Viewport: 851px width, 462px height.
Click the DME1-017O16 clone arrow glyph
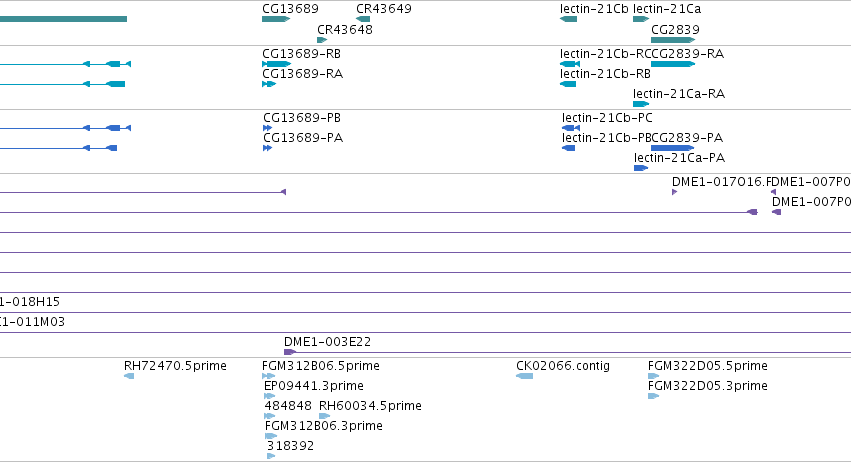pos(675,192)
